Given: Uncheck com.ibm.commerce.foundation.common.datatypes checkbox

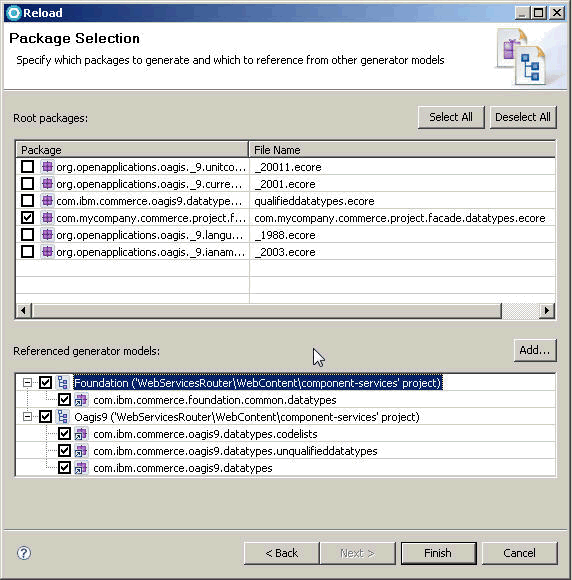Looking at the screenshot, I should coord(64,400).
